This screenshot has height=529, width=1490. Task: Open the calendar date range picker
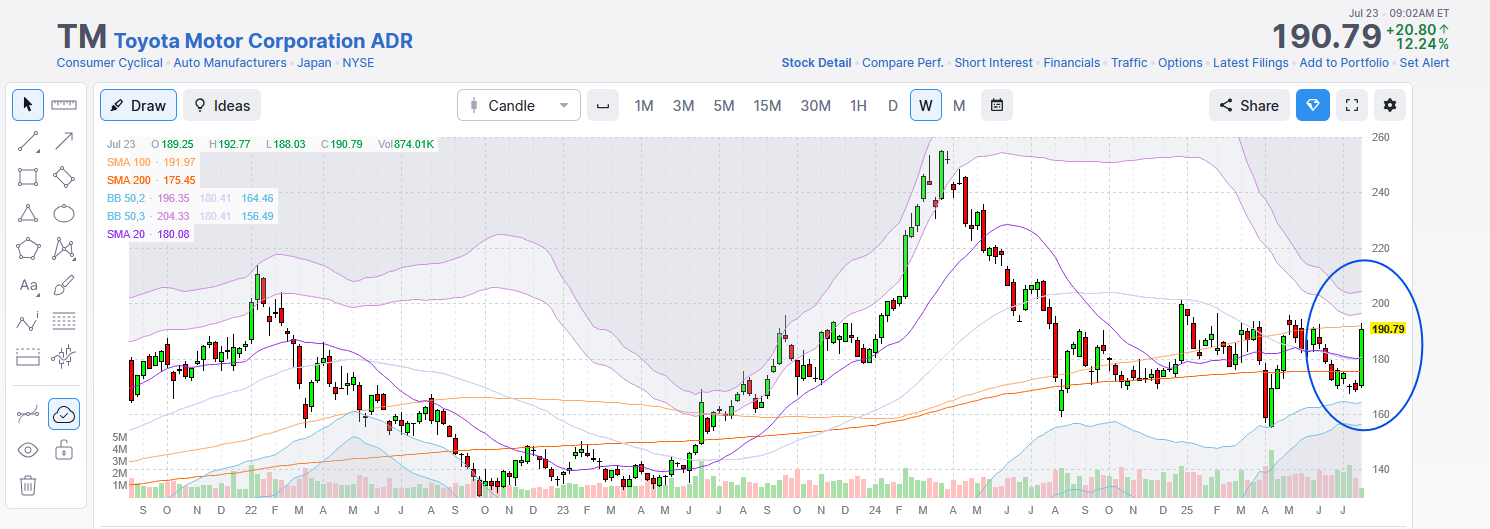tap(997, 105)
